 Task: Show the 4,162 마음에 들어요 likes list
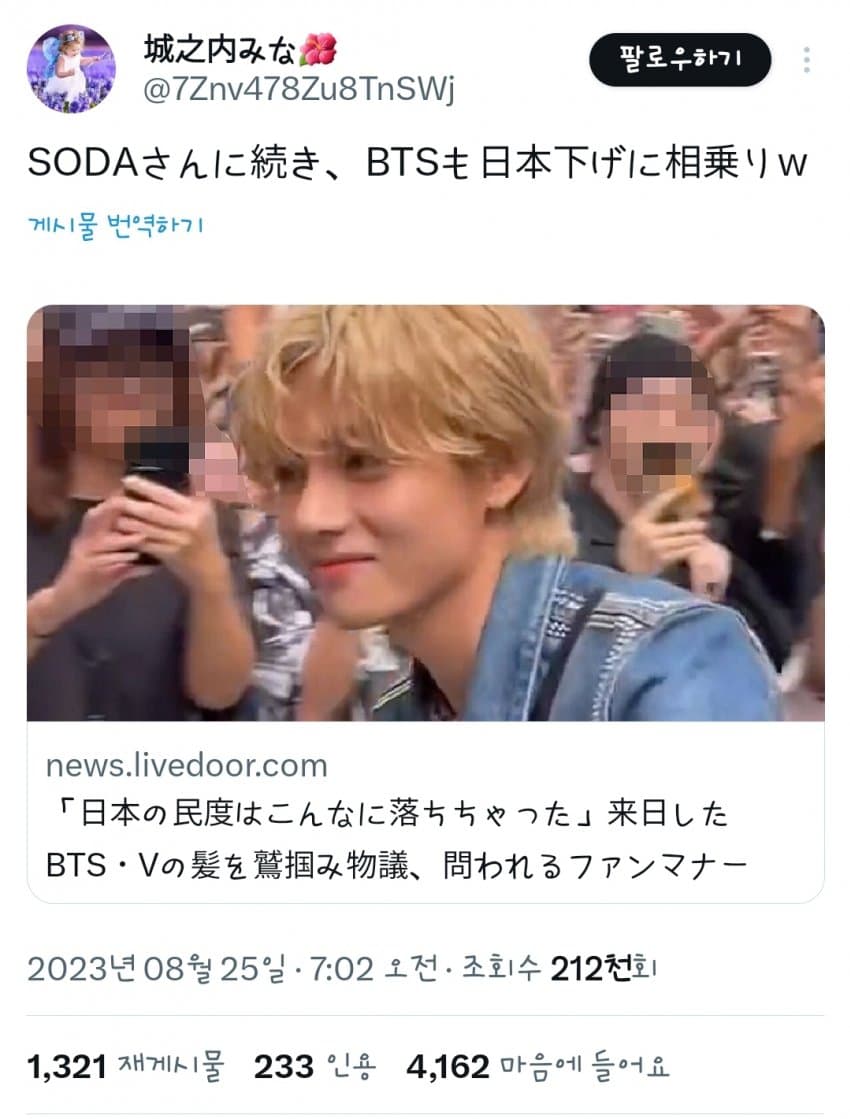538,1066
